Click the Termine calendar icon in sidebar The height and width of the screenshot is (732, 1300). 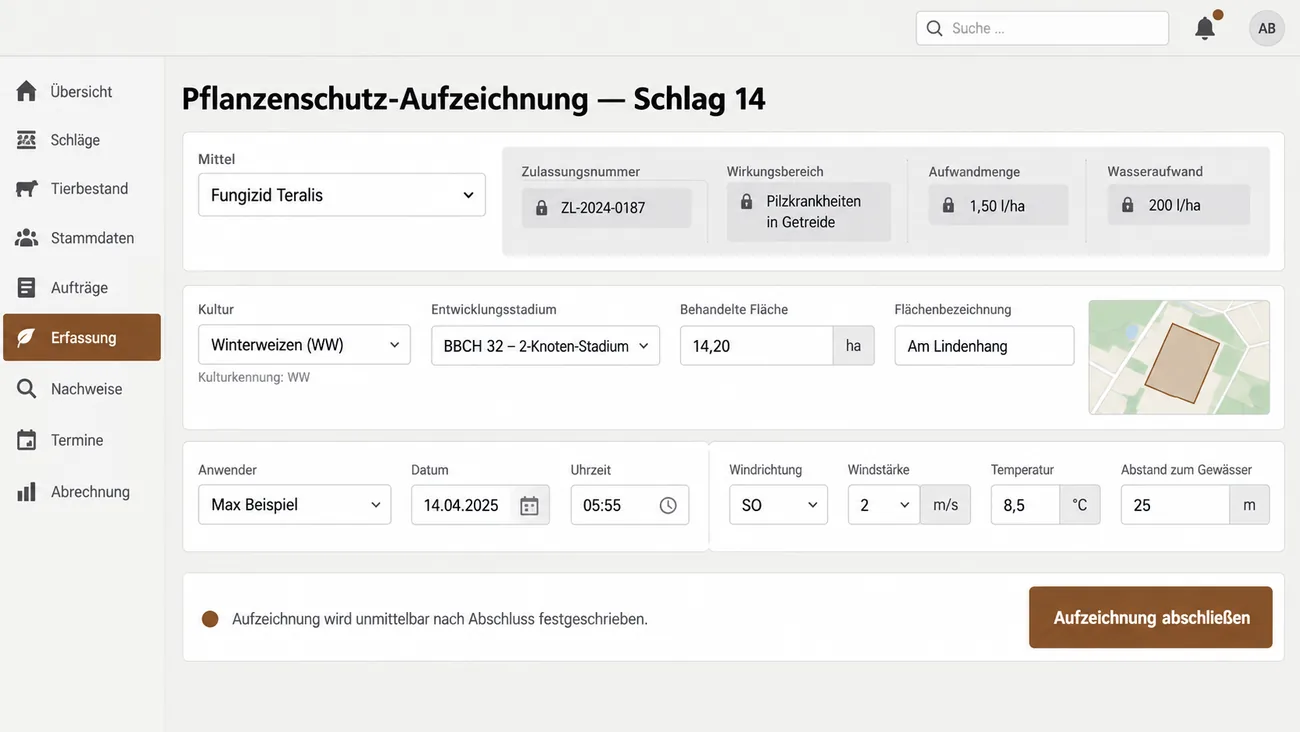[27, 440]
